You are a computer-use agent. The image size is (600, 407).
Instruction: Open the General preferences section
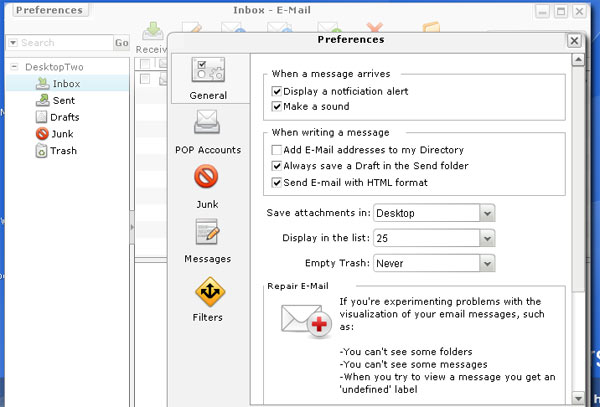[x=209, y=78]
